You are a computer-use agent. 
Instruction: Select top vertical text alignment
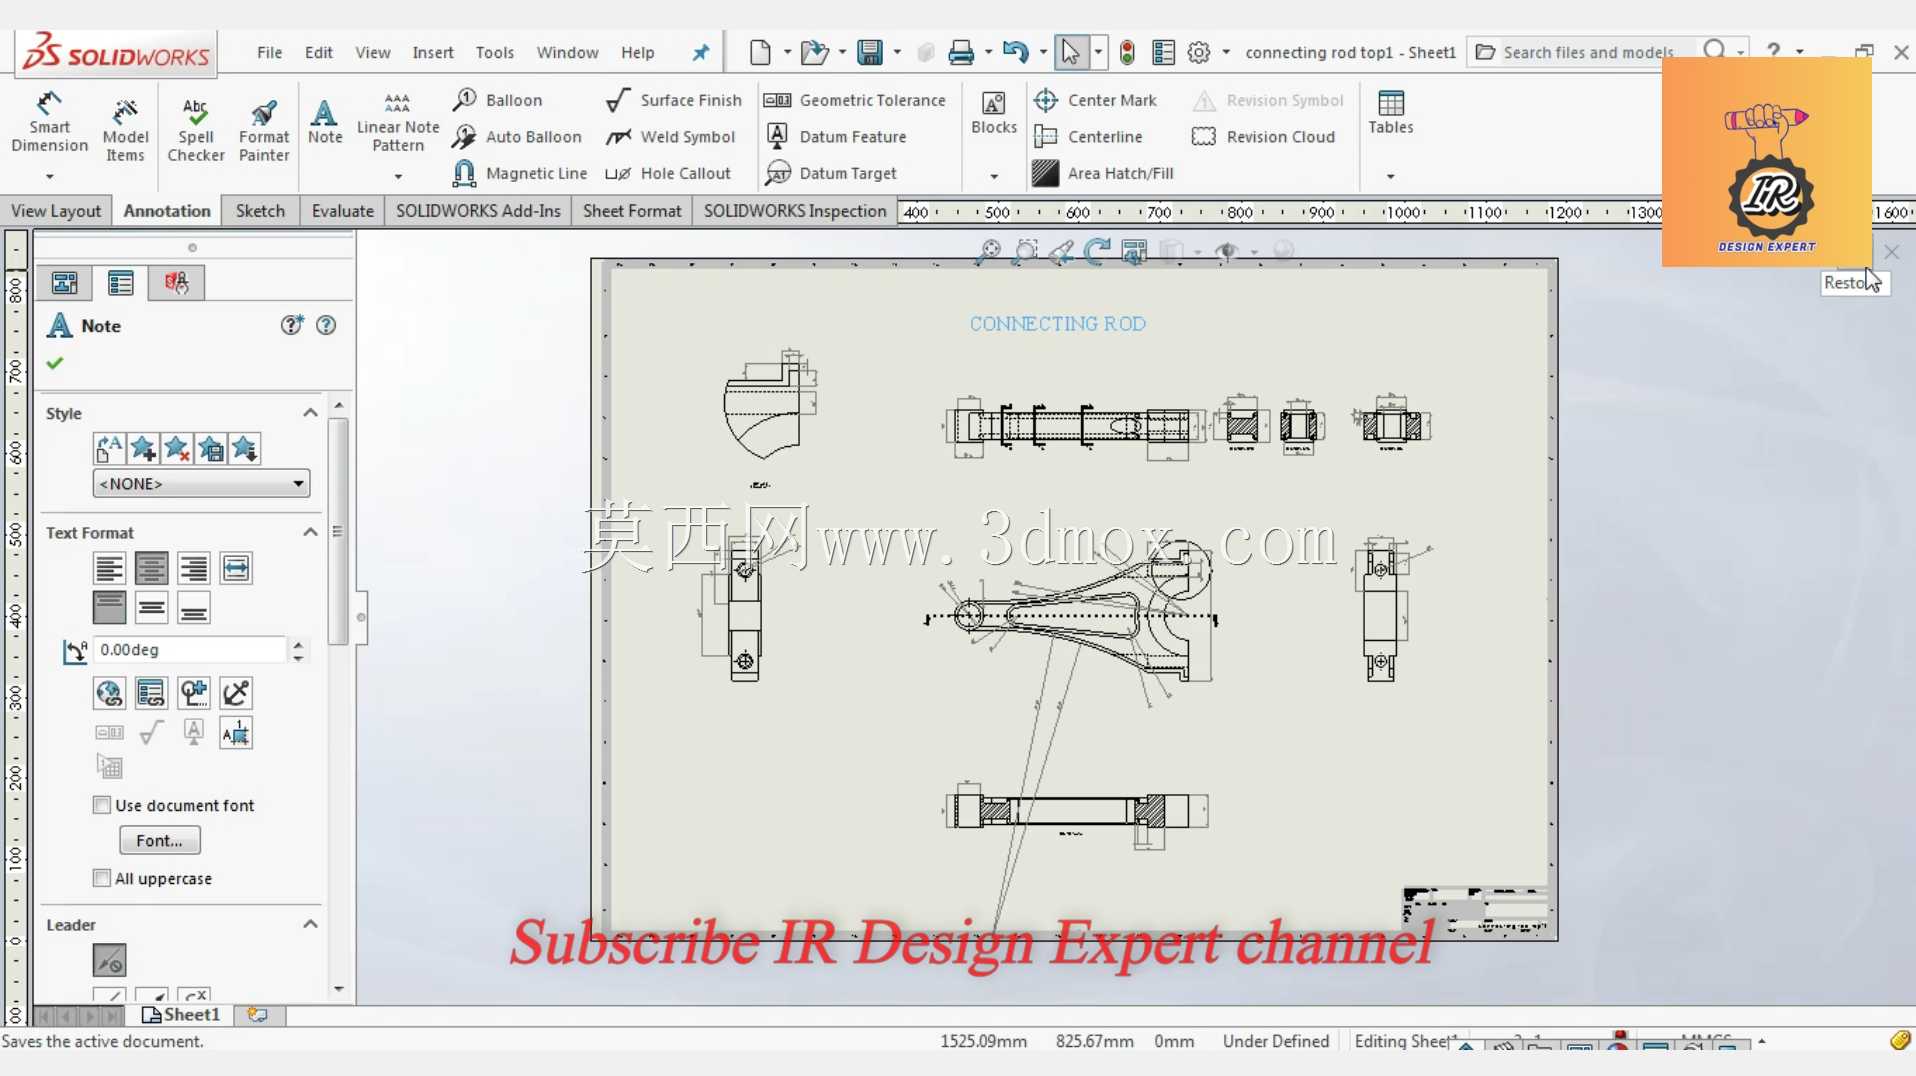(x=109, y=607)
